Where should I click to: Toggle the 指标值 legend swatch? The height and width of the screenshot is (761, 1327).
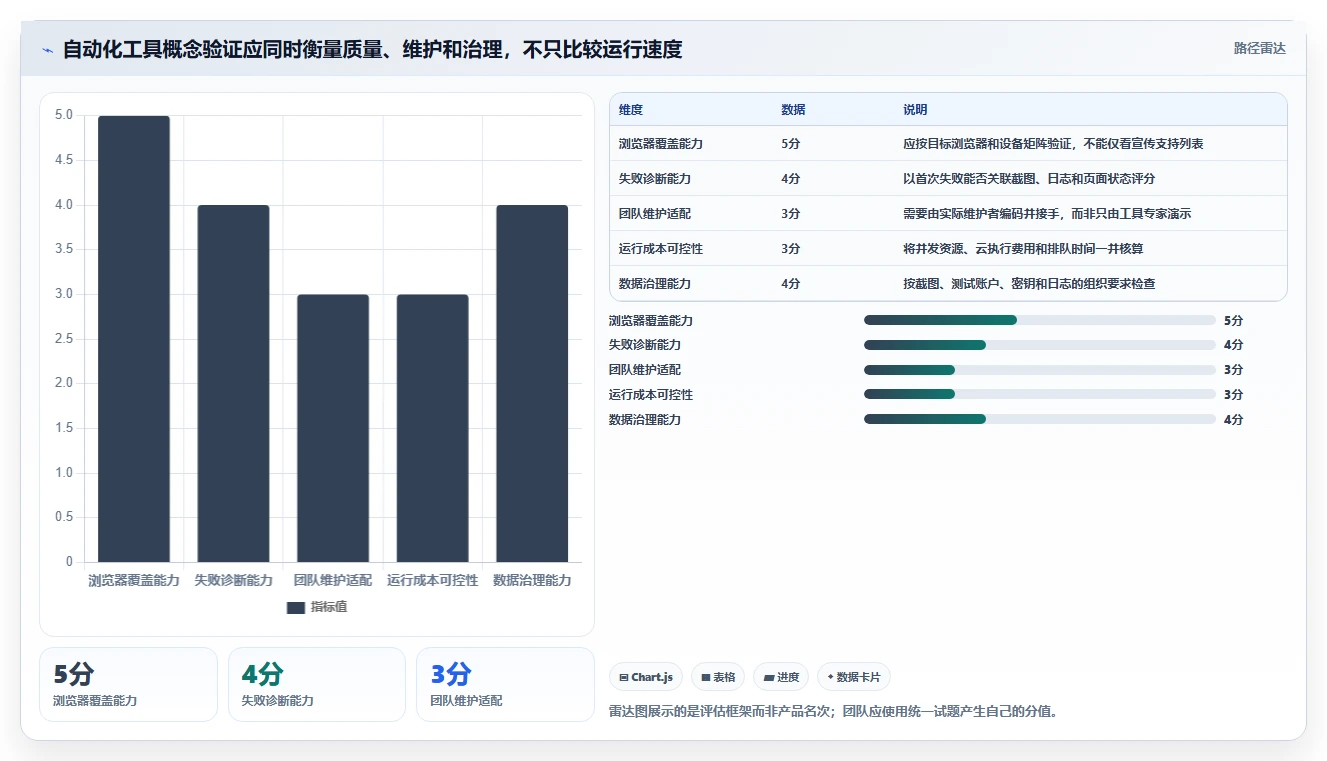coord(296,608)
